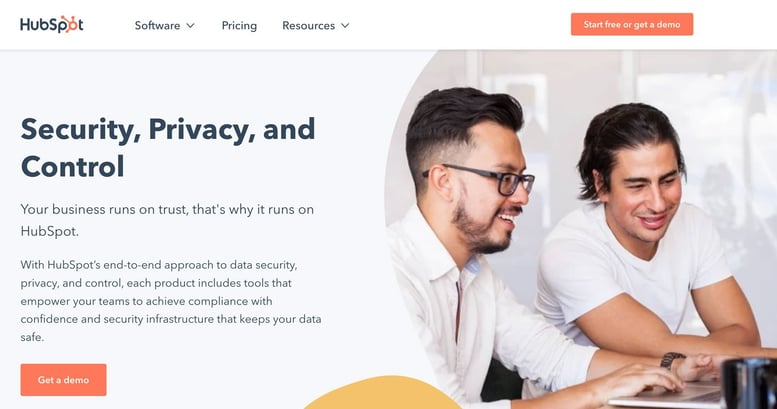Click the data security description paragraph
This screenshot has height=409, width=777.
pos(171,301)
